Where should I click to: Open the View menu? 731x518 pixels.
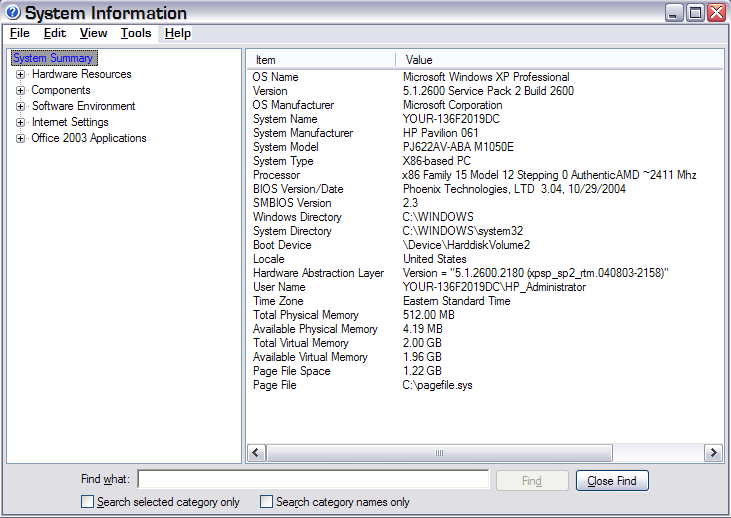(x=93, y=33)
